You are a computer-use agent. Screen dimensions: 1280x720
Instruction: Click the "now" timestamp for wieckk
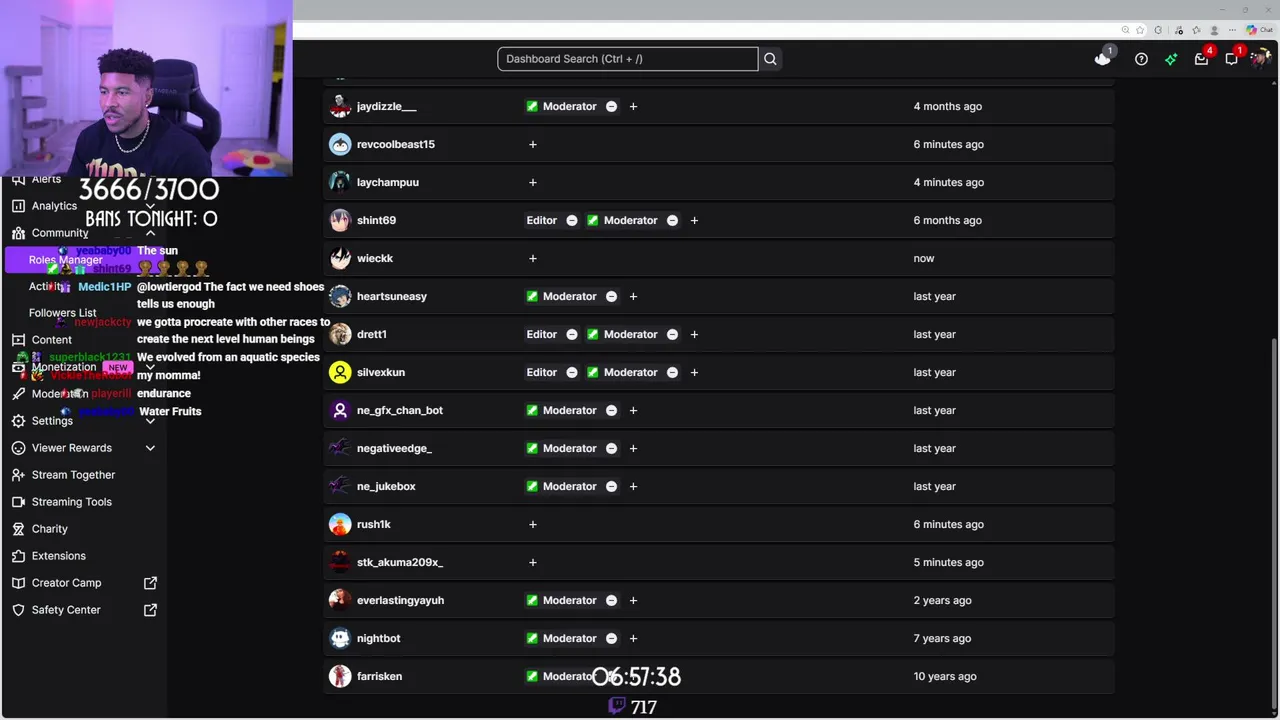pos(924,258)
